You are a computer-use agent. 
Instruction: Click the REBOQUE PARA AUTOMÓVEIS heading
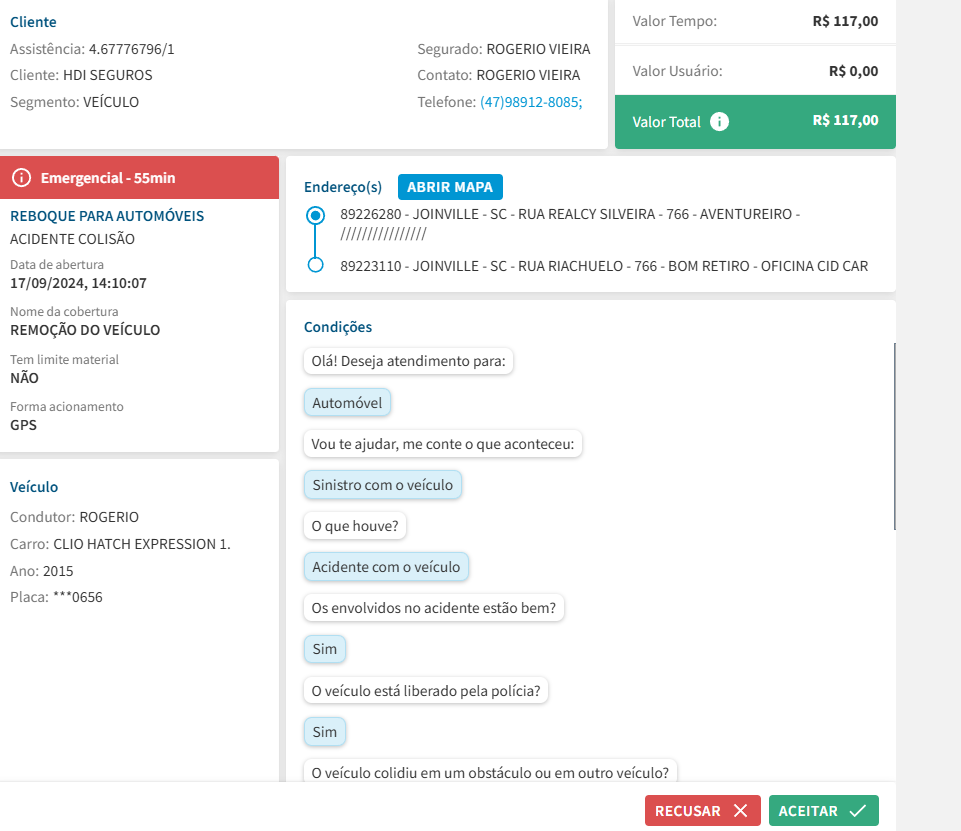pyautogui.click(x=107, y=216)
